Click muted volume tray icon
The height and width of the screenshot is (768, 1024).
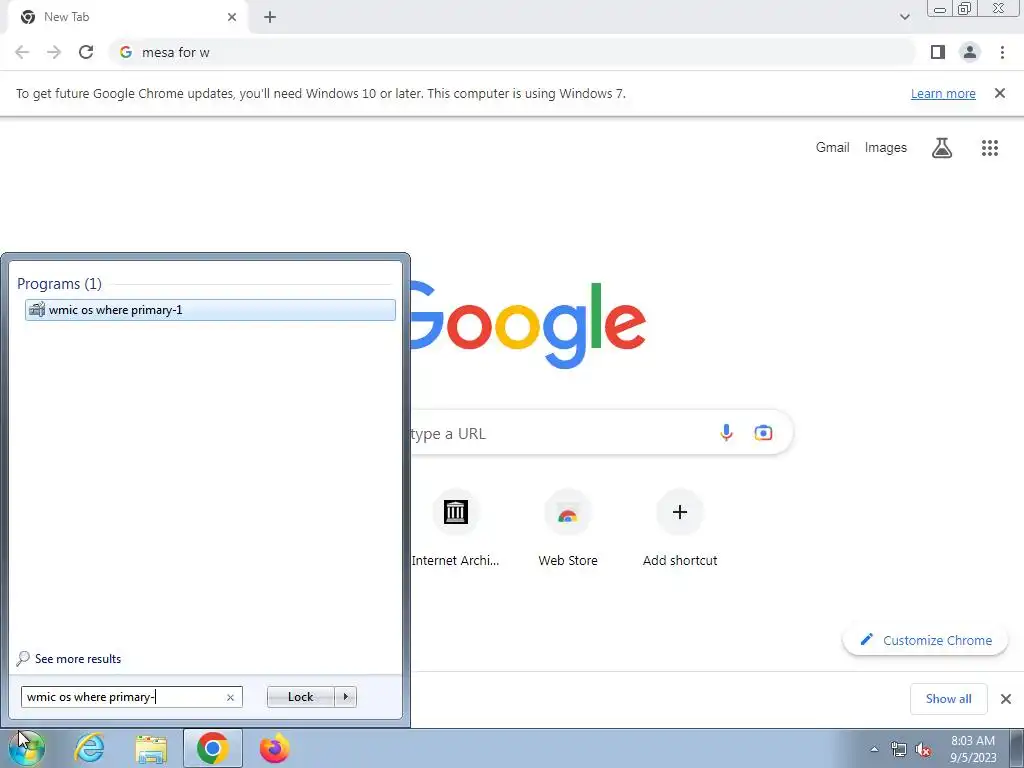pyautogui.click(x=923, y=749)
